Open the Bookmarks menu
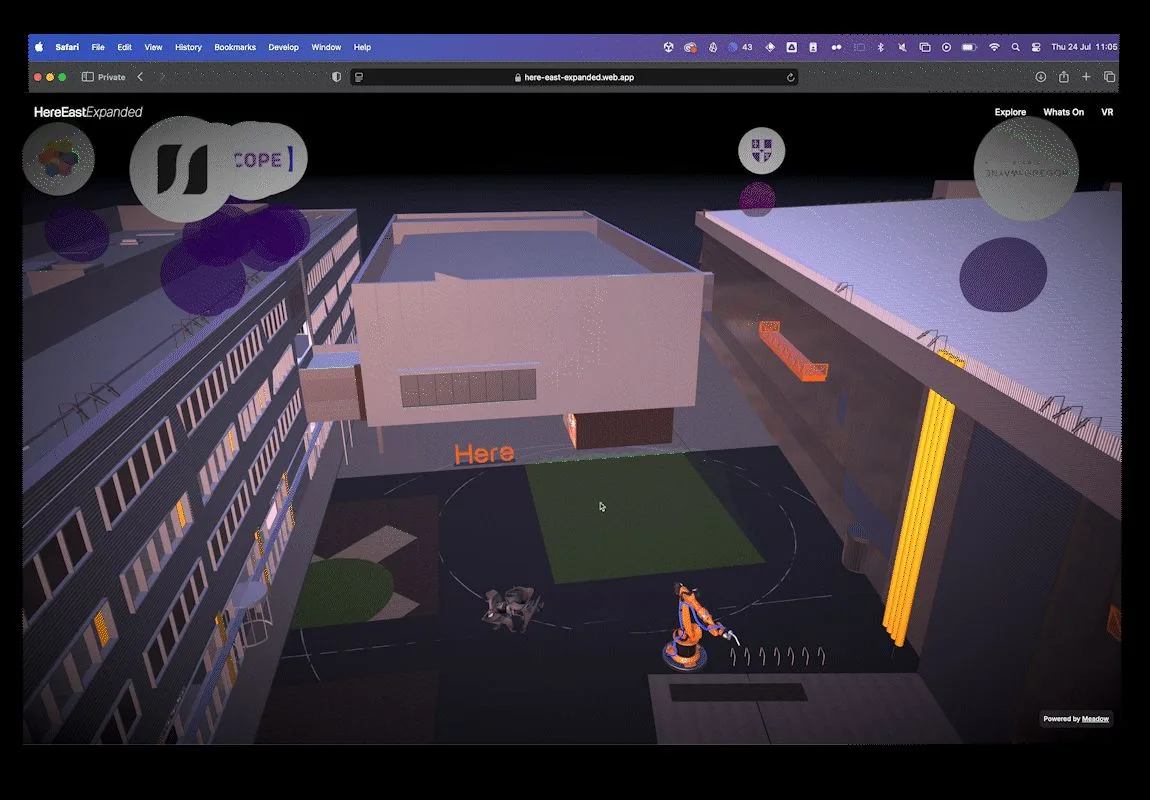 pyautogui.click(x=234, y=47)
